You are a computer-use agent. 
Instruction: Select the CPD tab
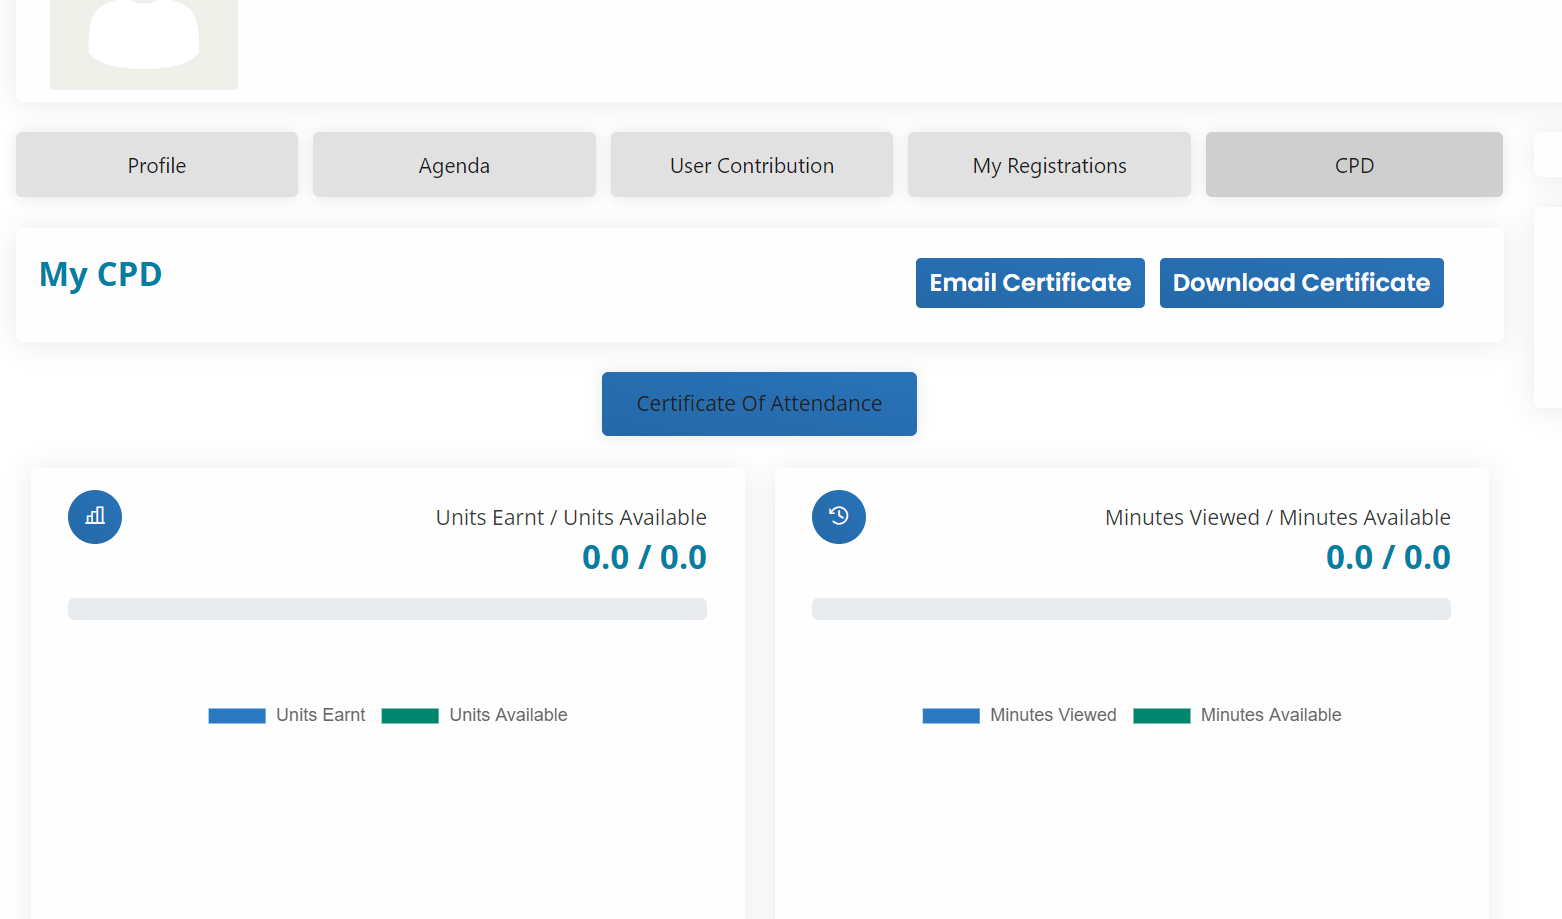[x=1354, y=165]
